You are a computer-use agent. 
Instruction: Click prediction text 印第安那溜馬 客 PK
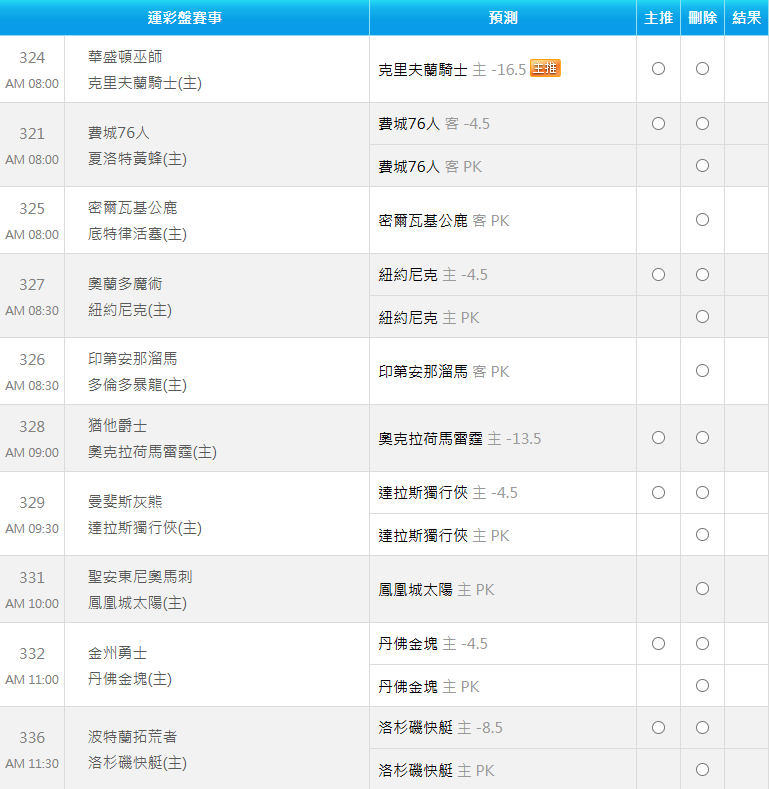tap(444, 371)
